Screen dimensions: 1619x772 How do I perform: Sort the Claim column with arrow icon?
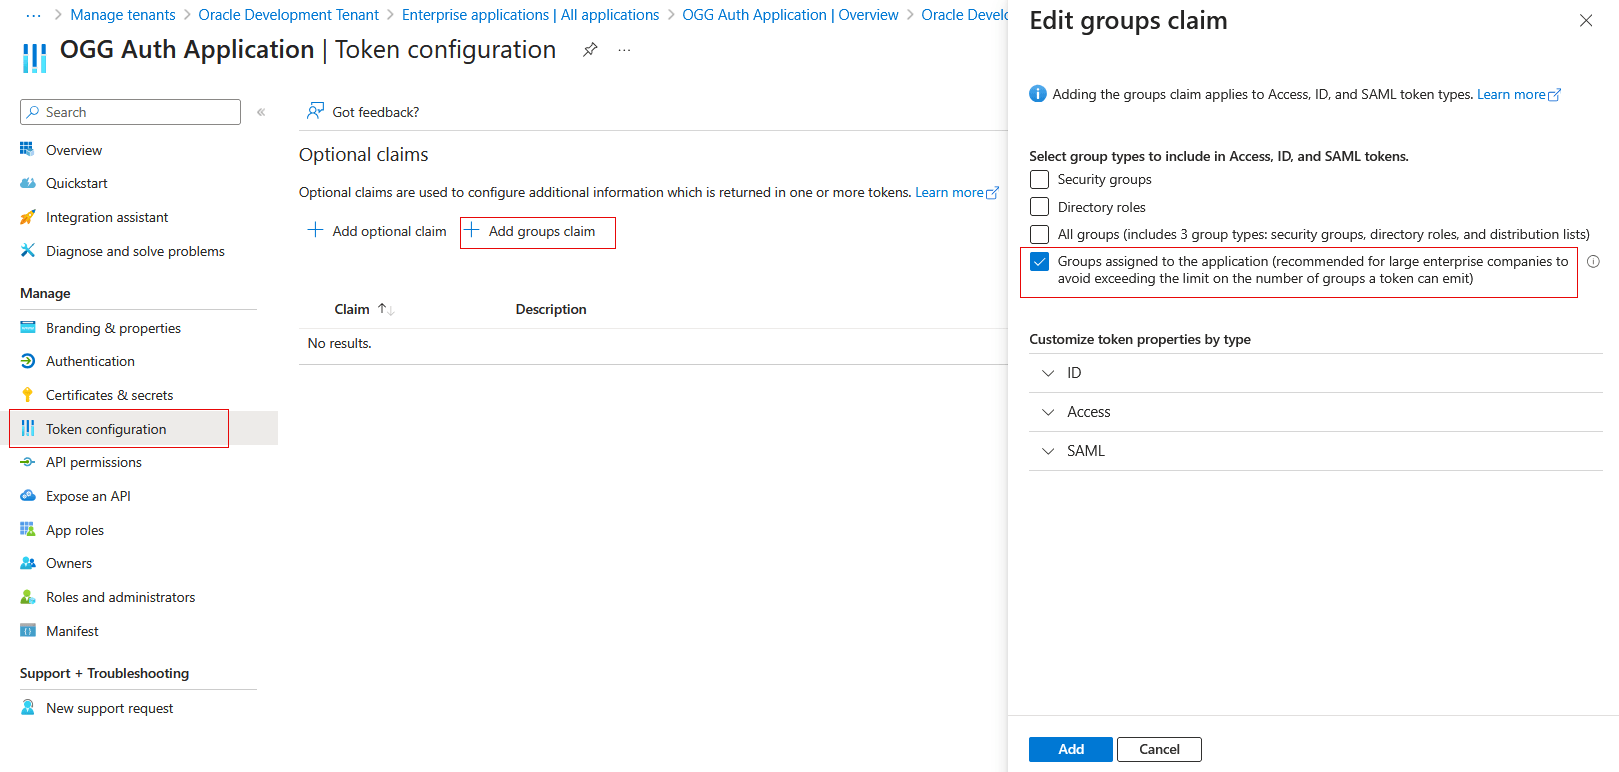tap(386, 309)
